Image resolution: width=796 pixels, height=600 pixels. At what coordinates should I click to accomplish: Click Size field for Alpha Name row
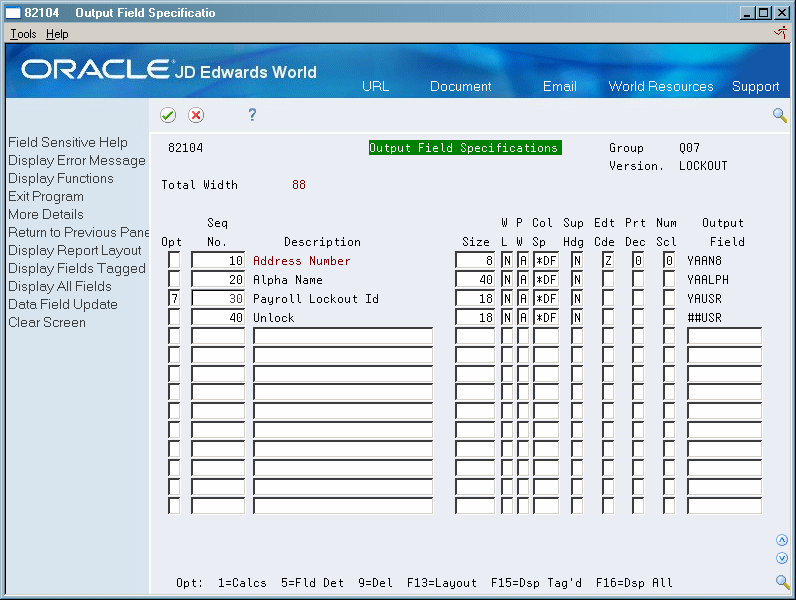tap(475, 279)
